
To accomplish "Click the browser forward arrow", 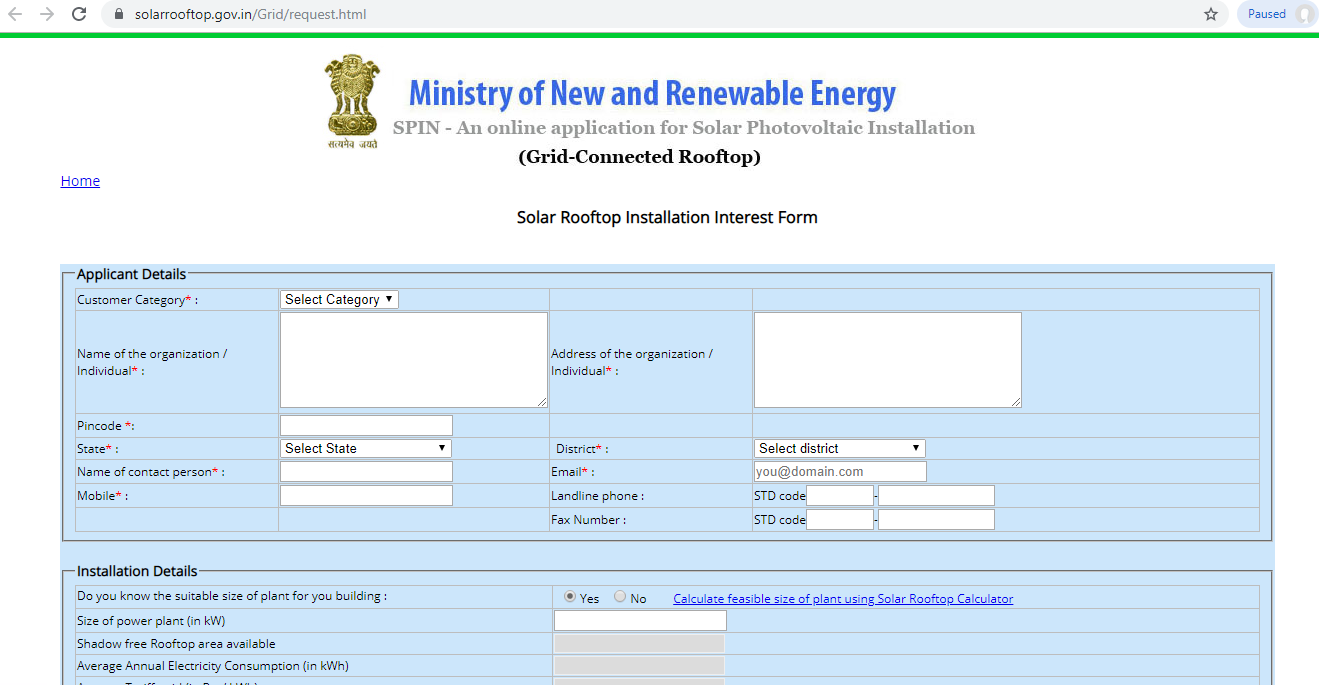I will click(x=47, y=14).
